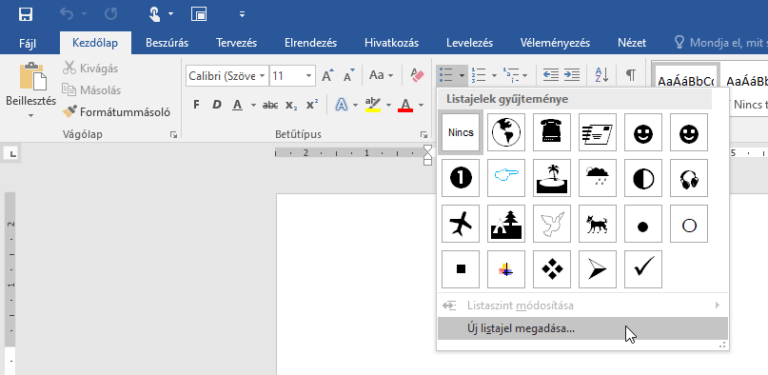Open the Vágólap dialog launcher

173,135
